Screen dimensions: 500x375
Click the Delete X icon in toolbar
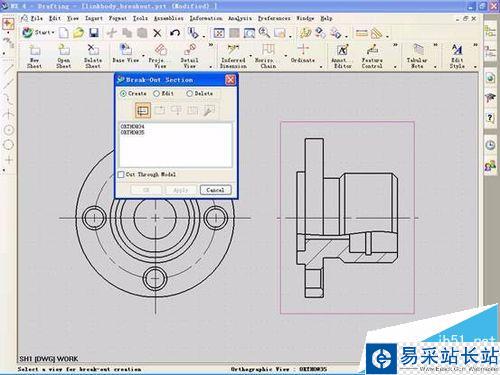click(x=157, y=33)
